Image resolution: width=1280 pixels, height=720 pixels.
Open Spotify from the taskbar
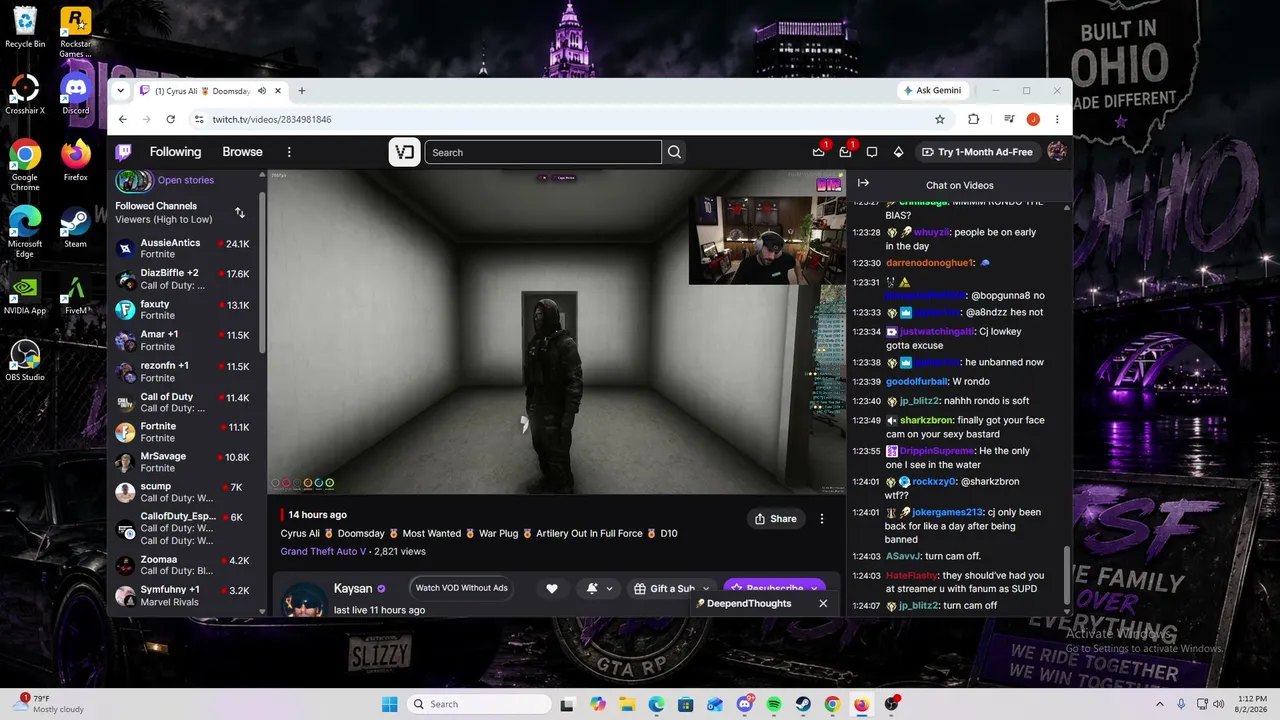(774, 704)
